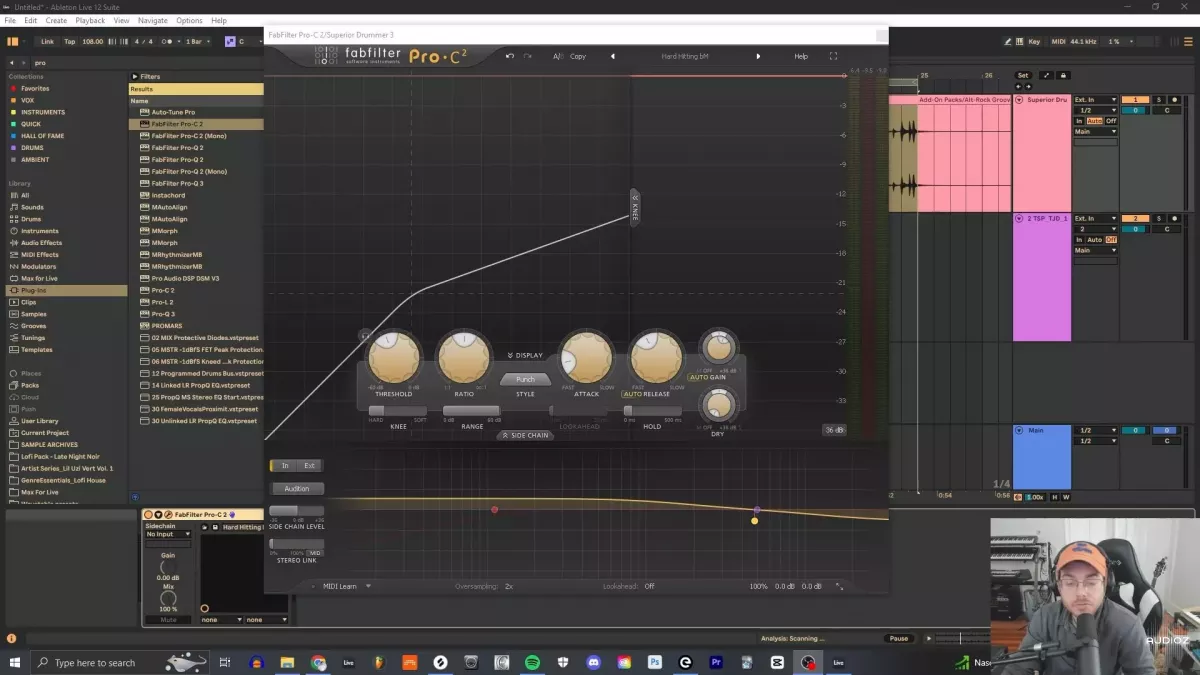This screenshot has width=1200, height=675.
Task: Arm the Superior Drummer track for recording
Action: 1175,100
